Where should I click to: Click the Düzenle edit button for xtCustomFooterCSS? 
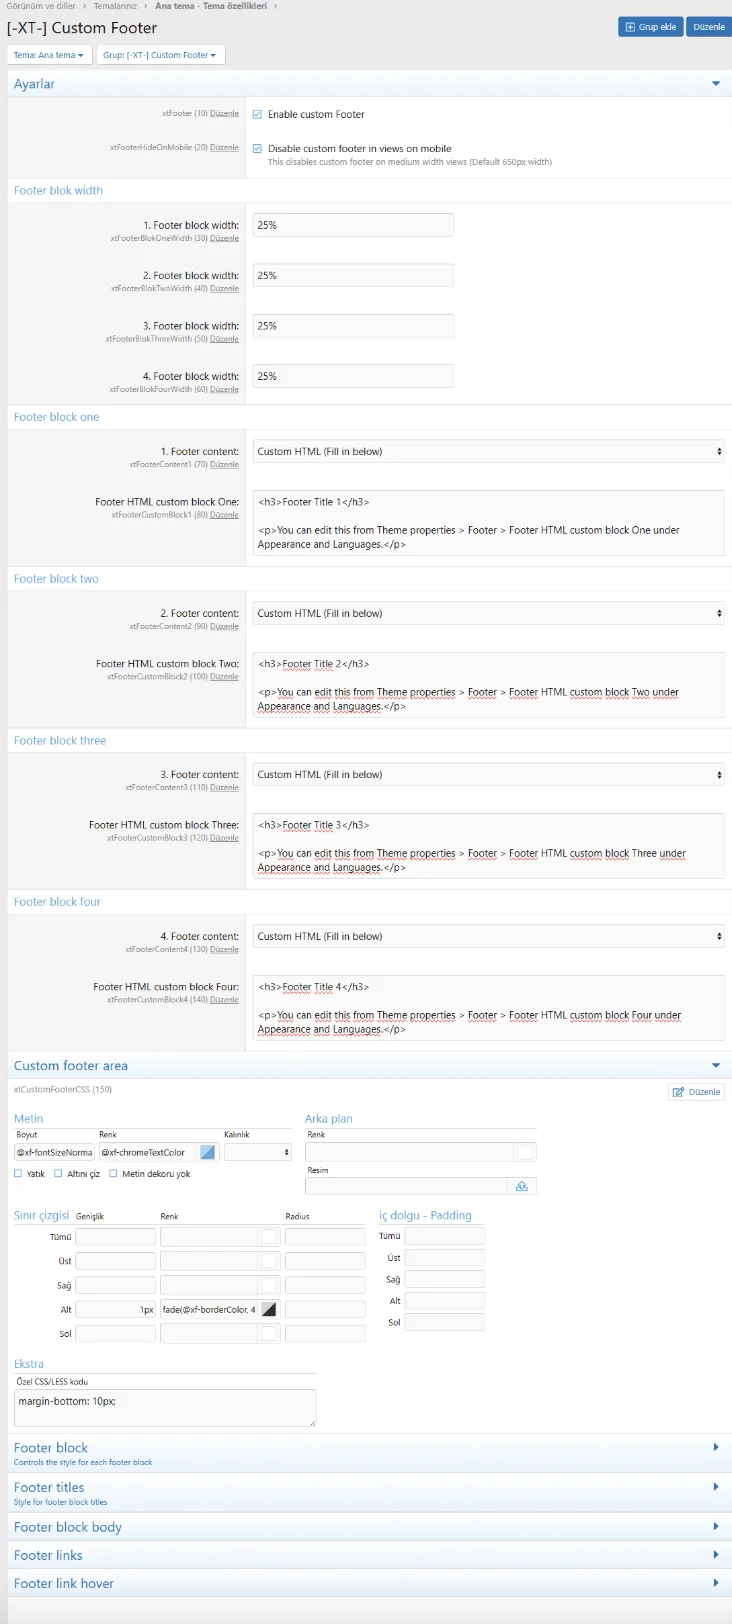coord(696,1092)
